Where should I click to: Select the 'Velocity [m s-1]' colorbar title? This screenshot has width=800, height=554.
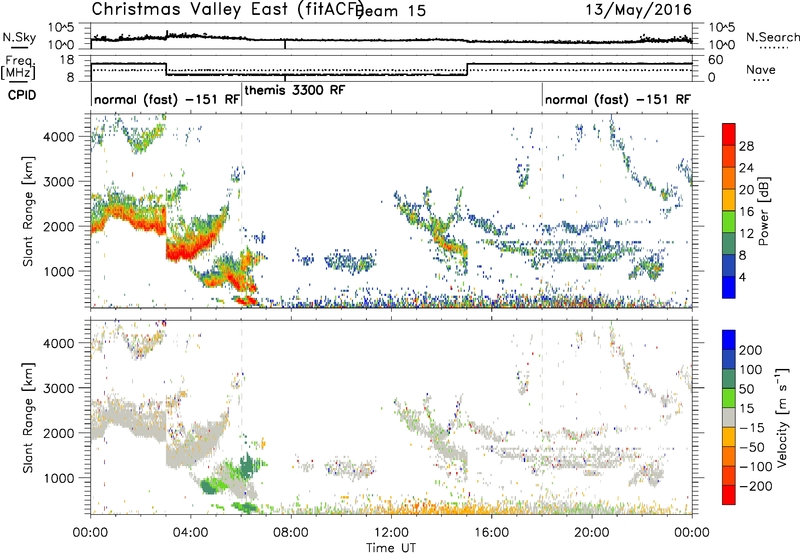point(782,417)
